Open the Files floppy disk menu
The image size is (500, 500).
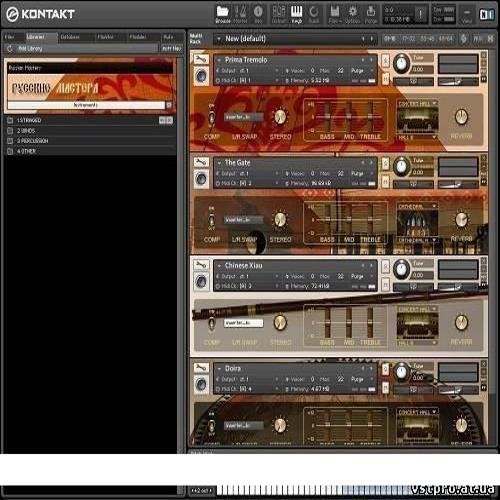coord(335,12)
